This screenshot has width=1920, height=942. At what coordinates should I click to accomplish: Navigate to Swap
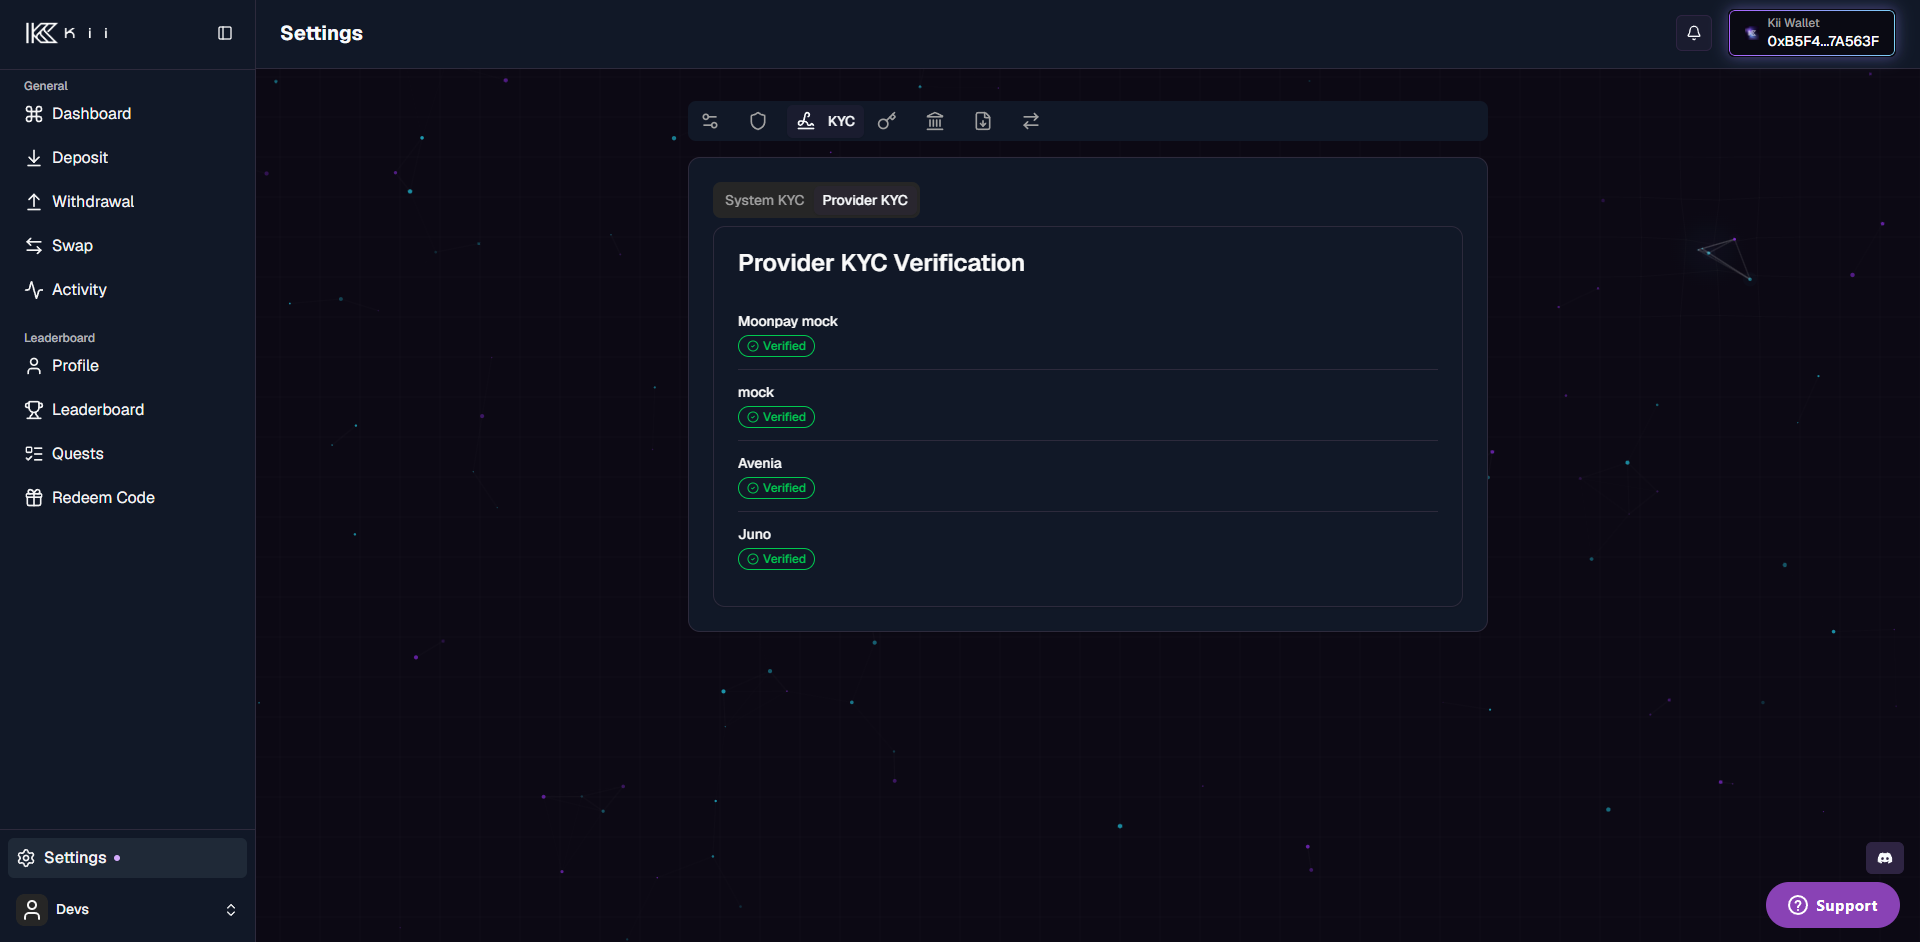[127, 246]
